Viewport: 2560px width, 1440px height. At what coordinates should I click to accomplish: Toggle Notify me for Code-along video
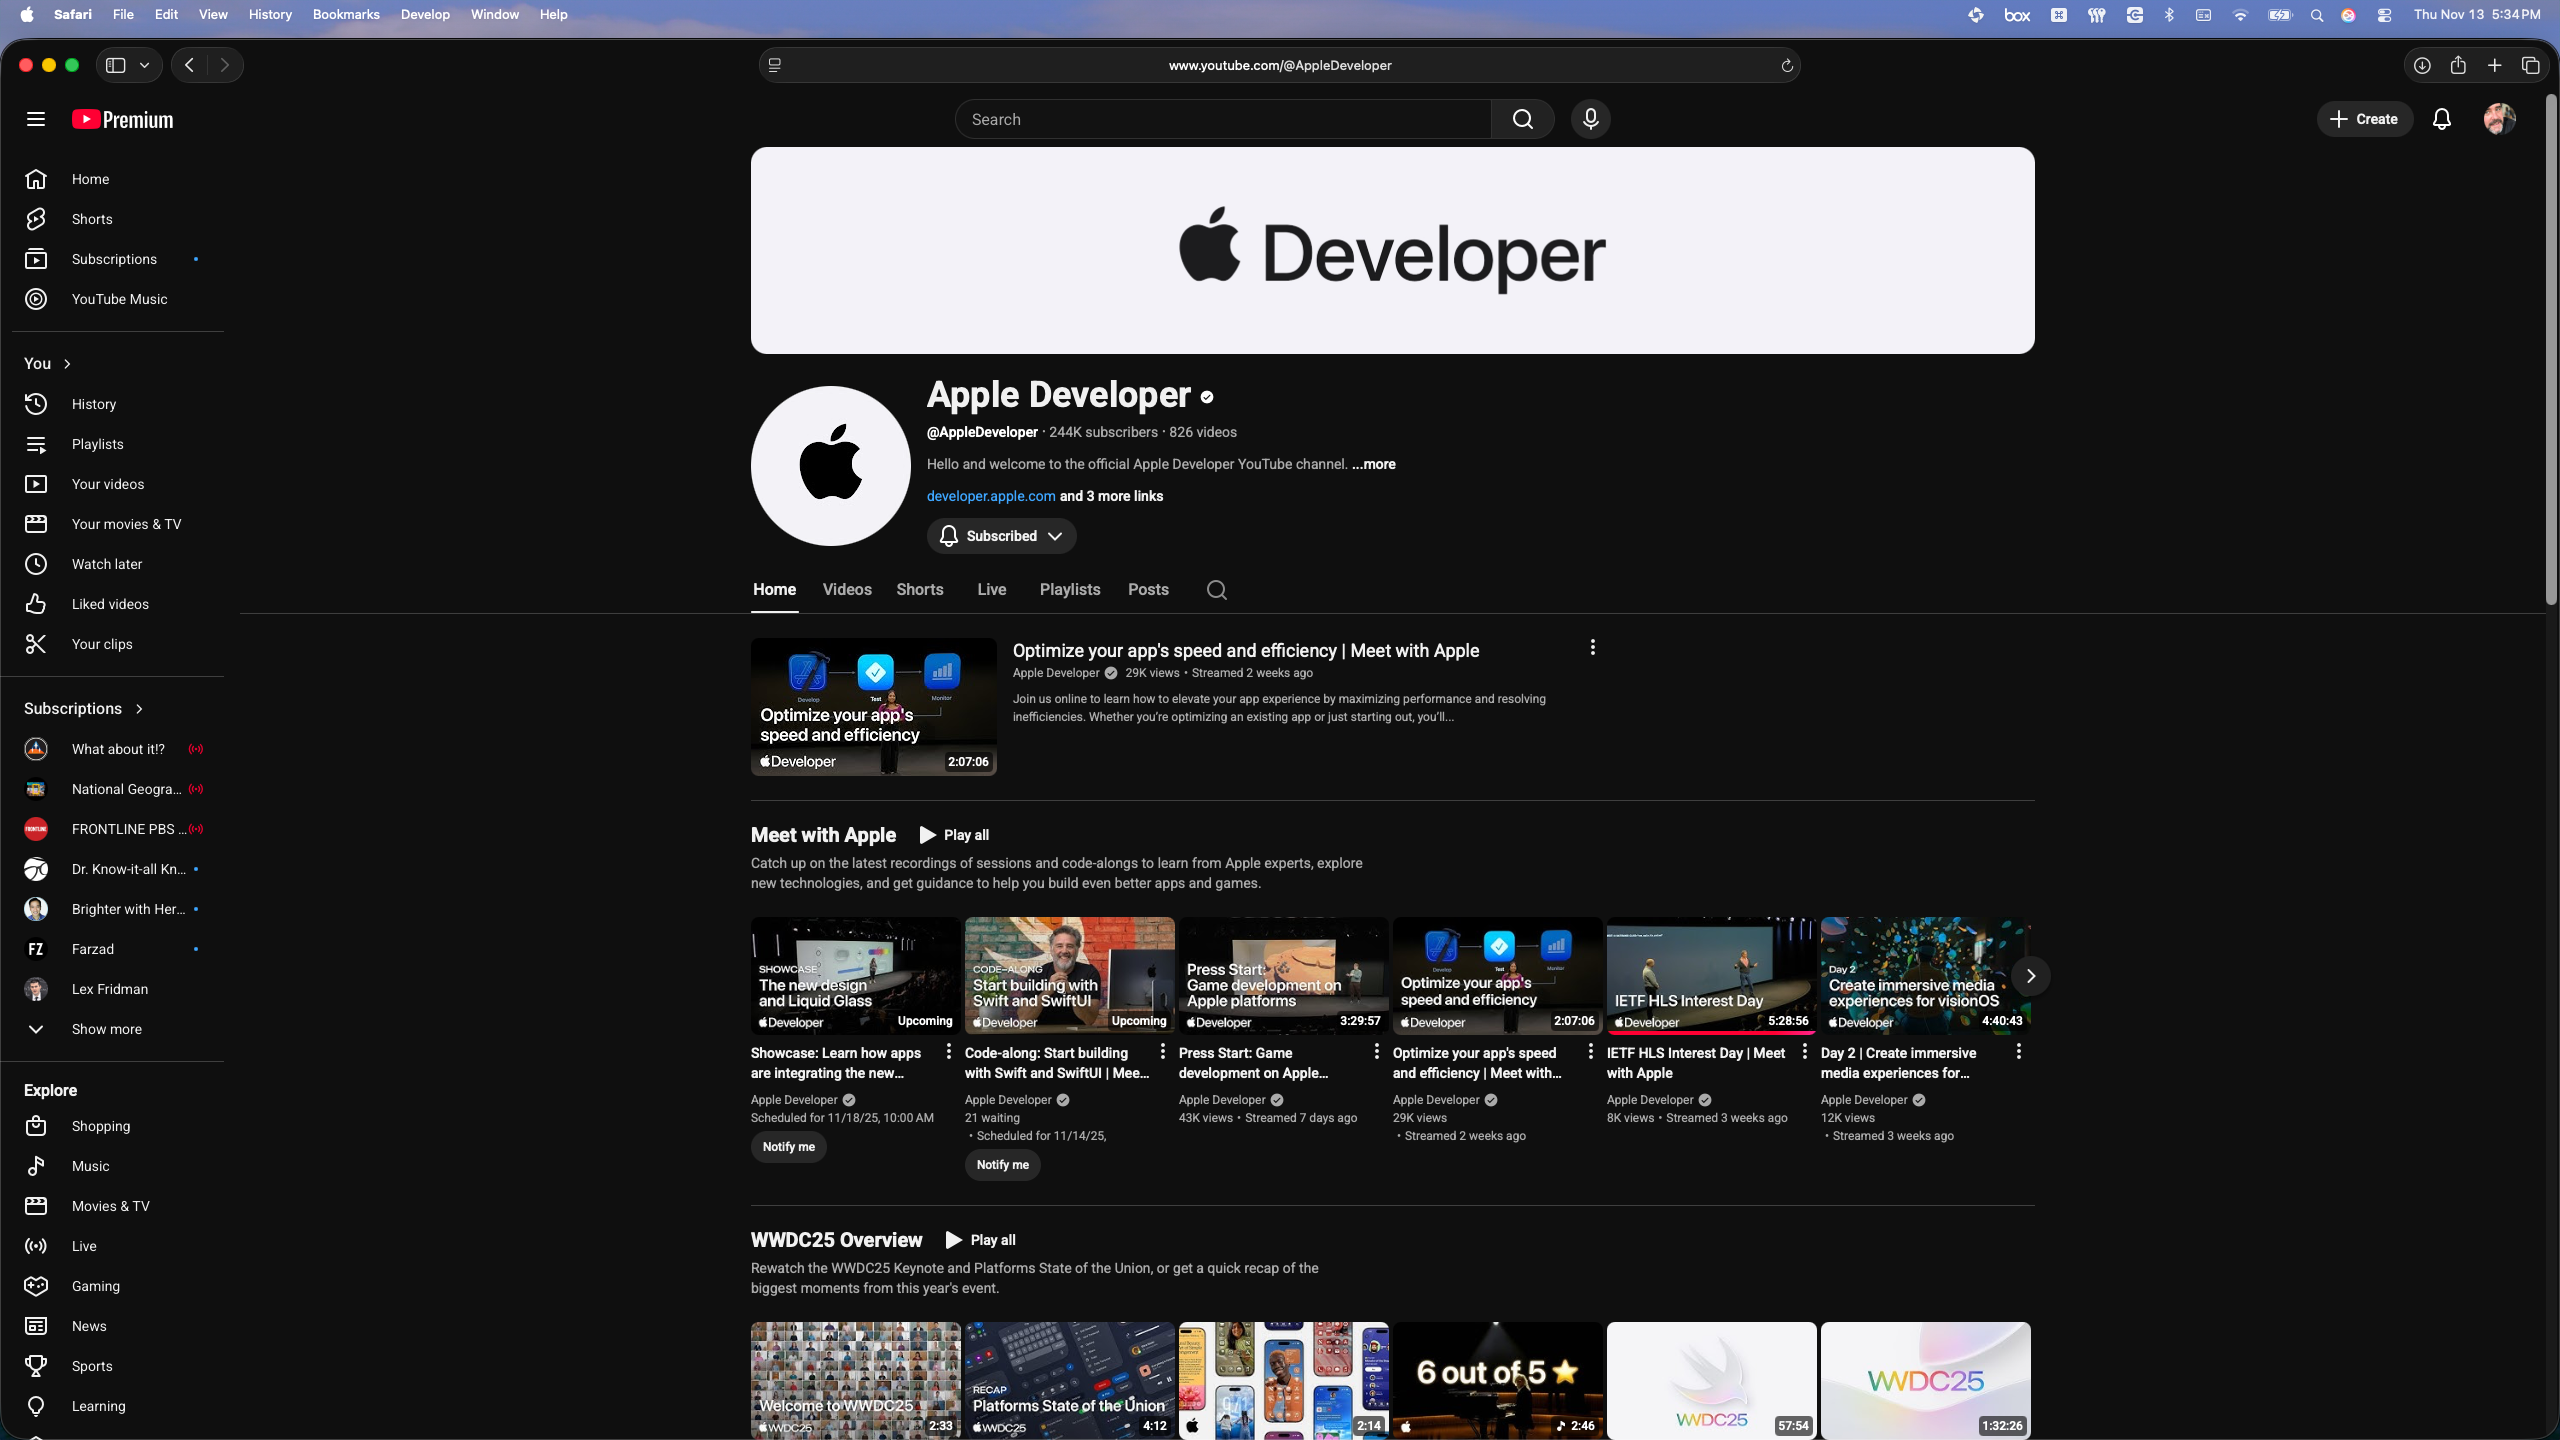pyautogui.click(x=1002, y=1165)
